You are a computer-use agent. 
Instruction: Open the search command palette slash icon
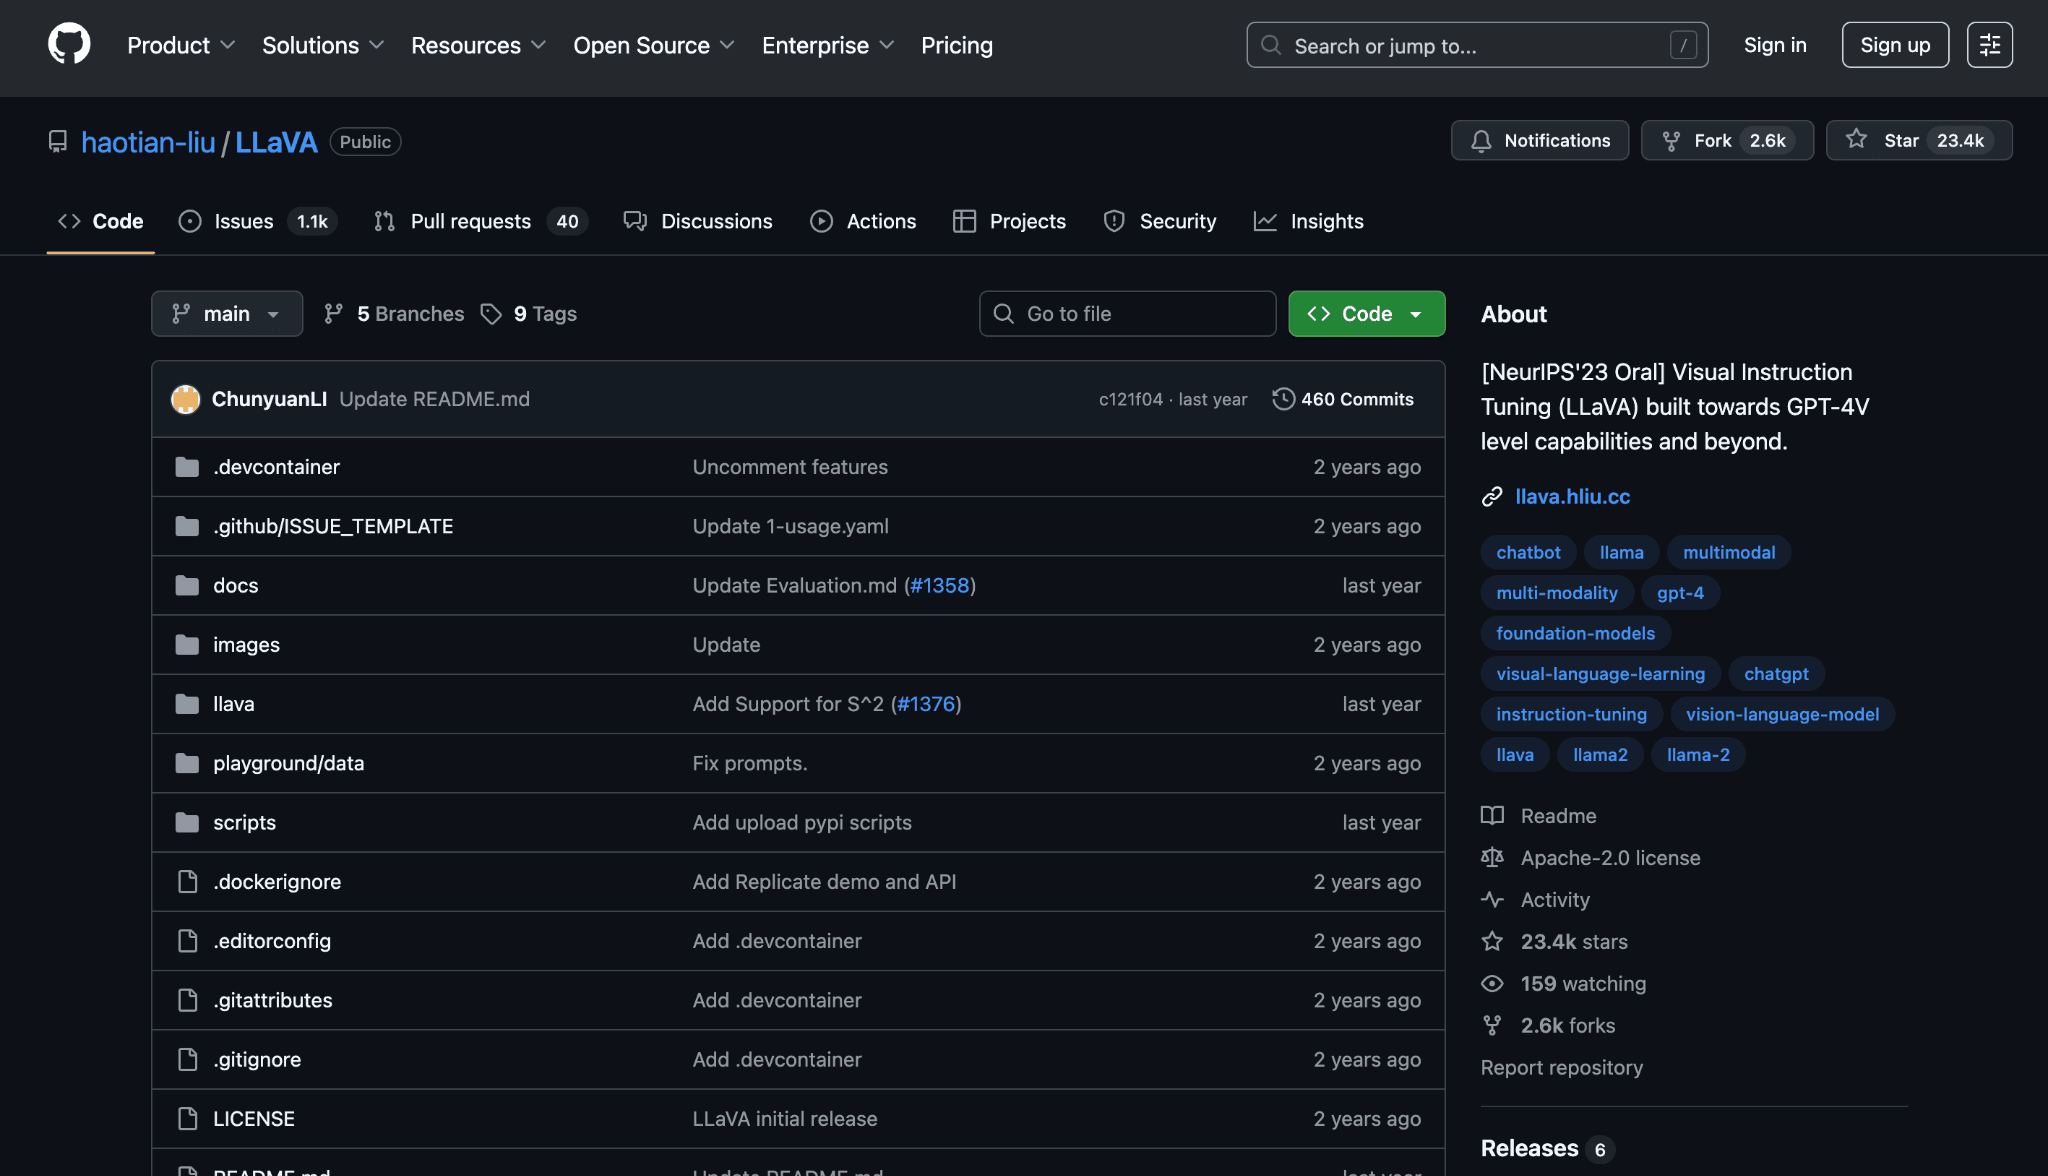pyautogui.click(x=1685, y=45)
